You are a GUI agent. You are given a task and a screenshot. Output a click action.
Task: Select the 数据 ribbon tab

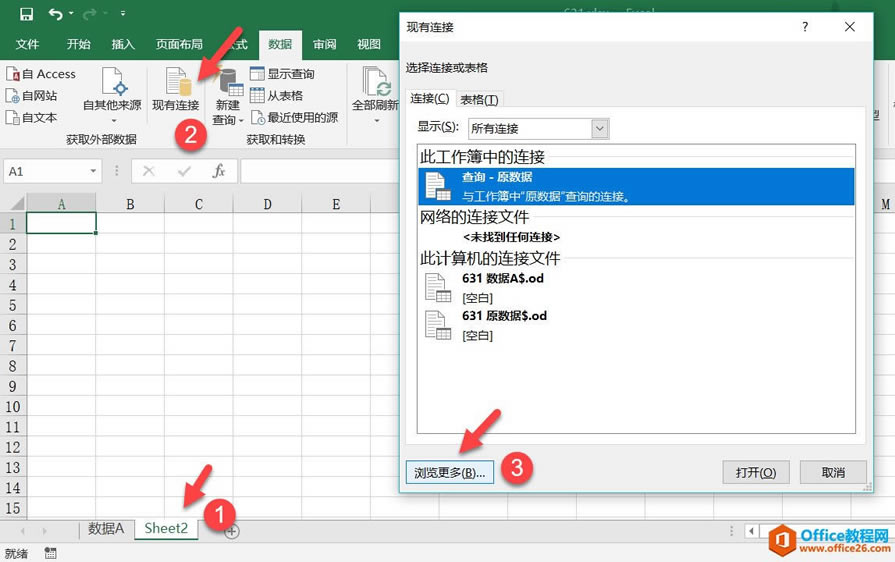[x=280, y=45]
